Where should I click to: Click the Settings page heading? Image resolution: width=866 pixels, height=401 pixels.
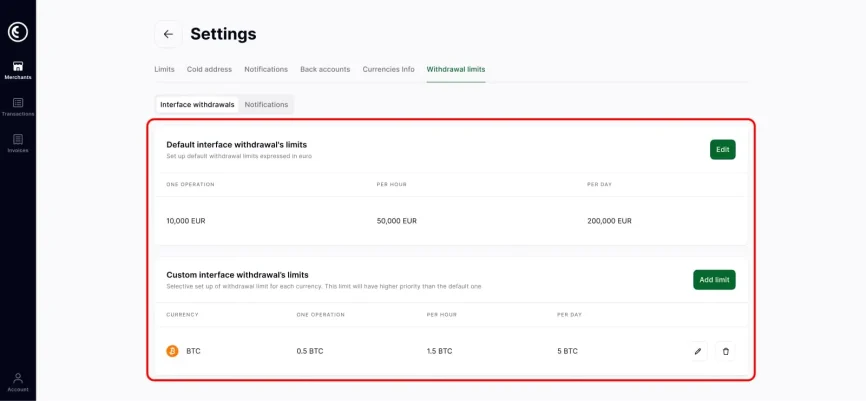click(223, 34)
